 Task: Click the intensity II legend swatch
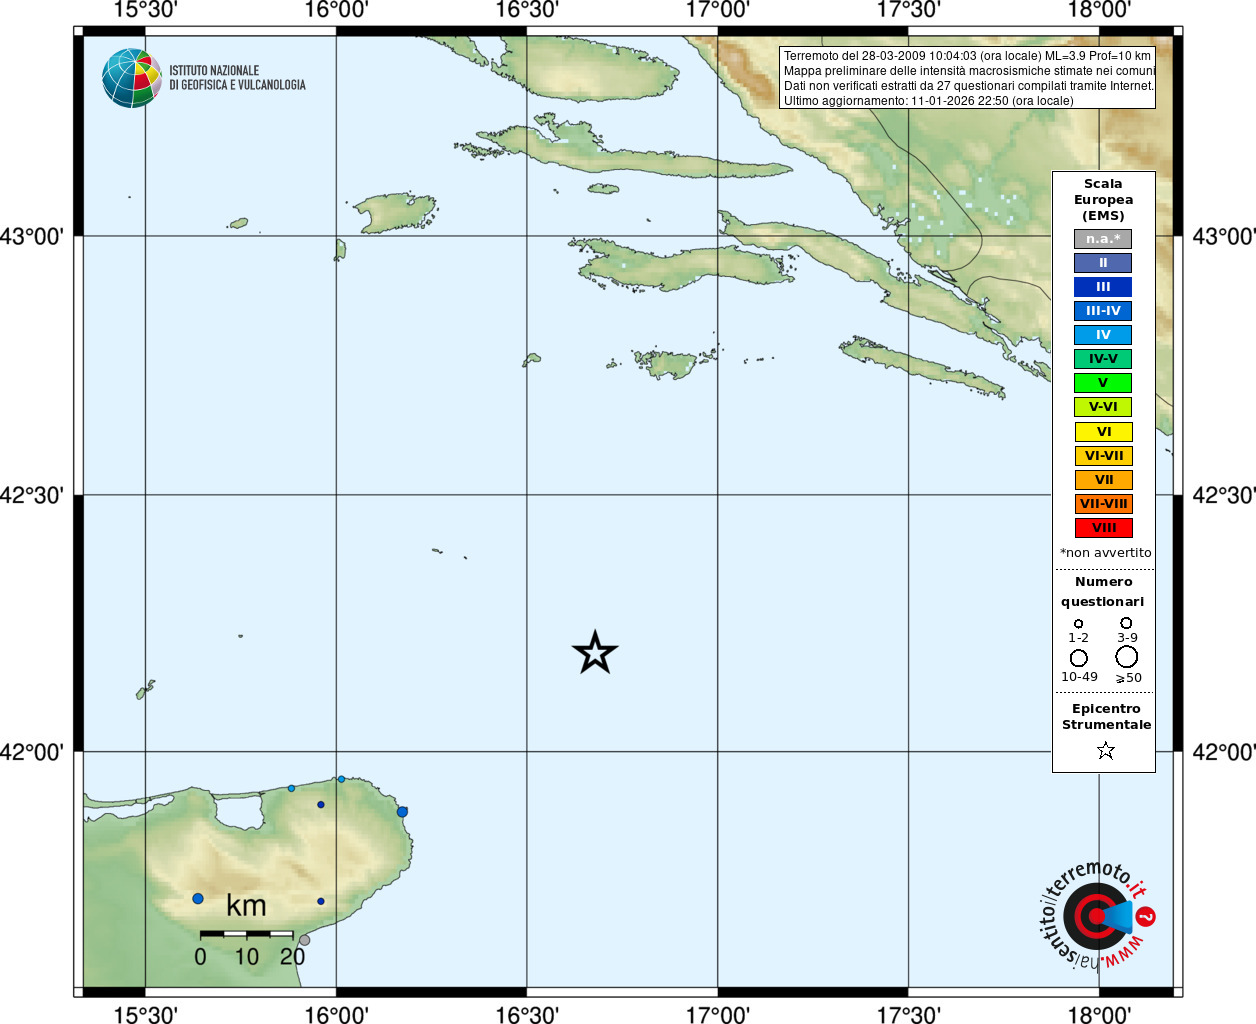(x=1103, y=263)
